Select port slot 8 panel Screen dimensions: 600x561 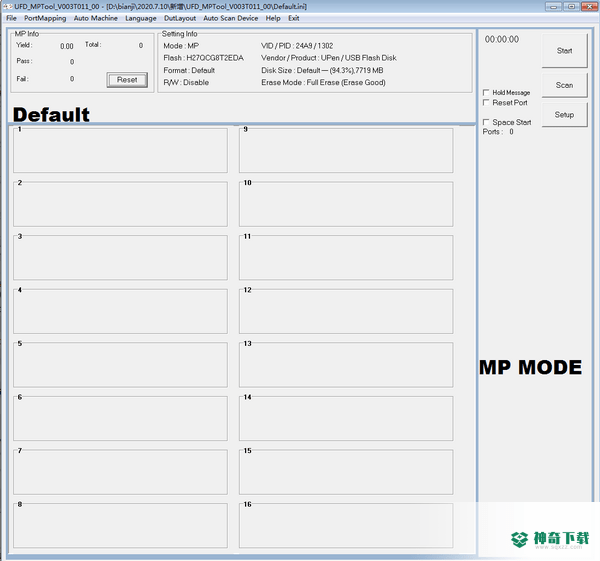(x=120, y=525)
